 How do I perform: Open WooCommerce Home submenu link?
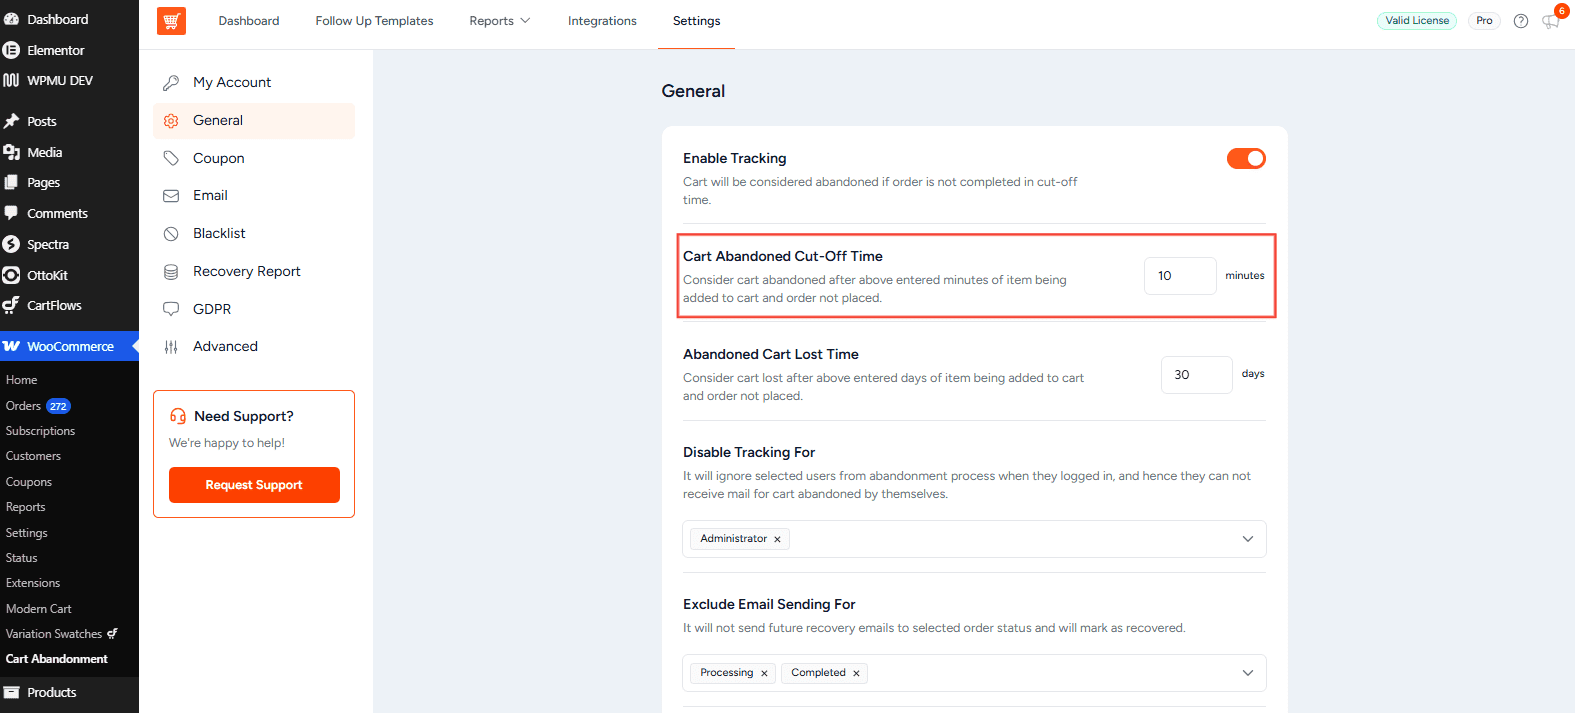[21, 380]
